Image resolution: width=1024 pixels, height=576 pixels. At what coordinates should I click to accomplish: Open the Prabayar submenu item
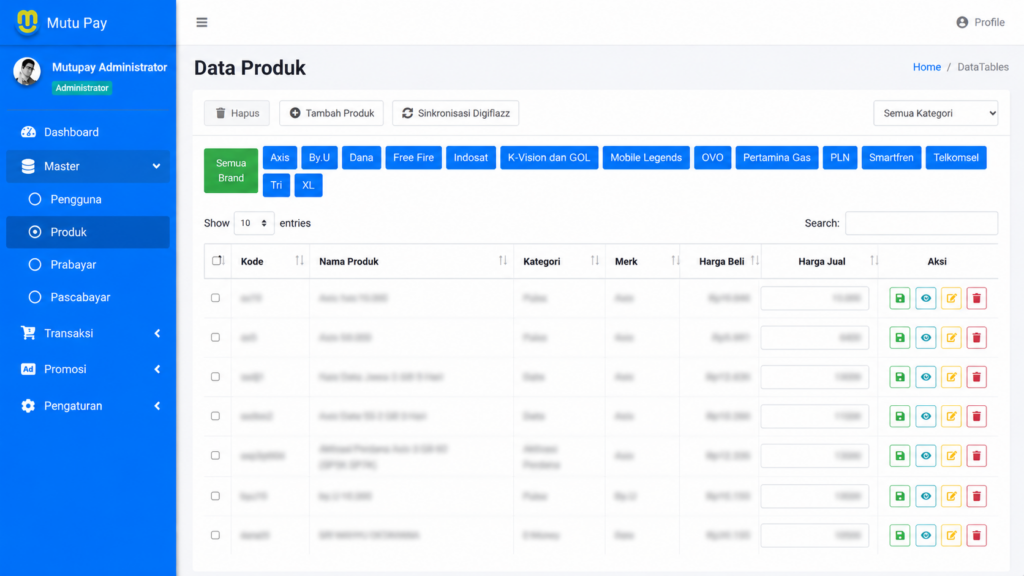[x=88, y=264]
